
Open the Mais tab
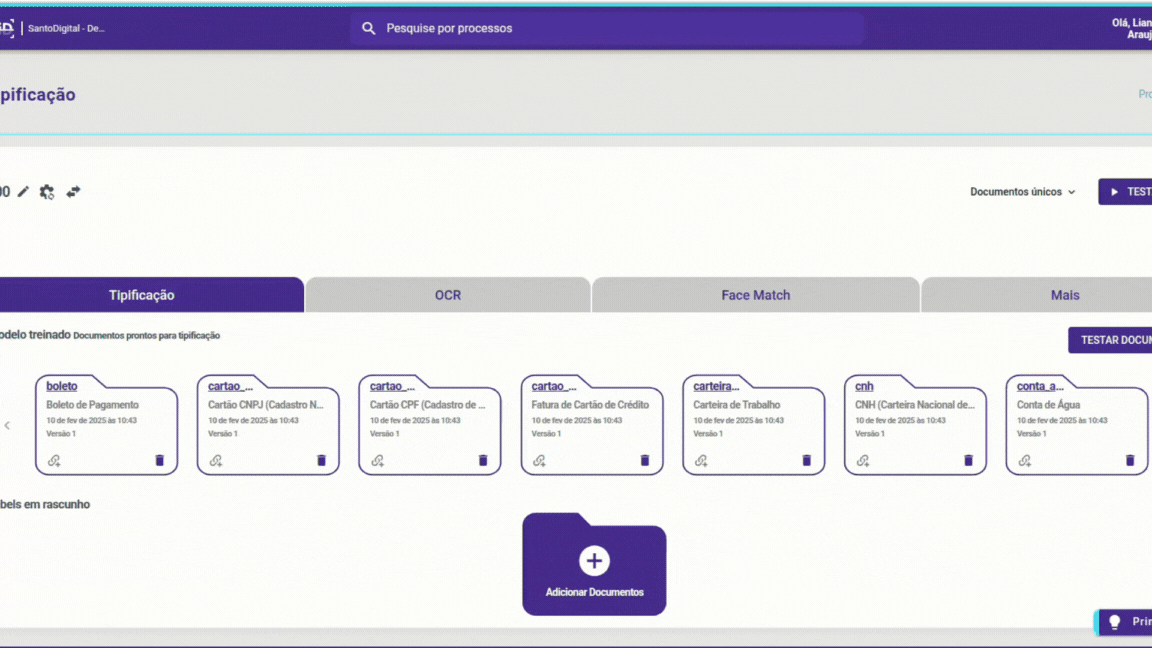[1064, 295]
